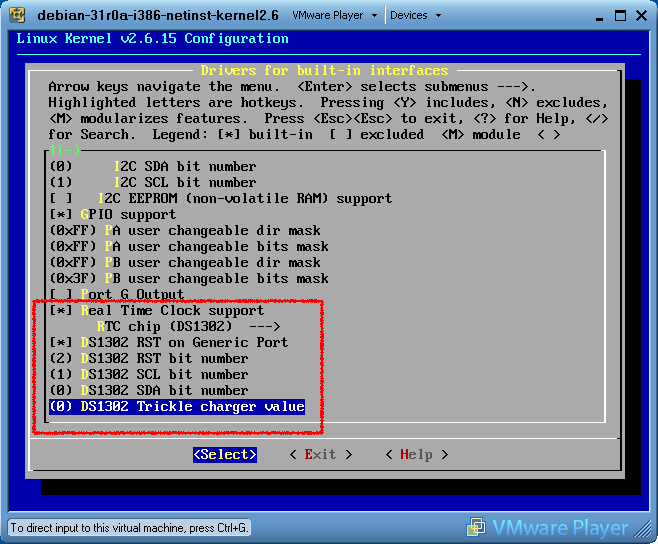Select PB user changeable dir mask
Image resolution: width=658 pixels, height=544 pixels.
[x=185, y=262]
